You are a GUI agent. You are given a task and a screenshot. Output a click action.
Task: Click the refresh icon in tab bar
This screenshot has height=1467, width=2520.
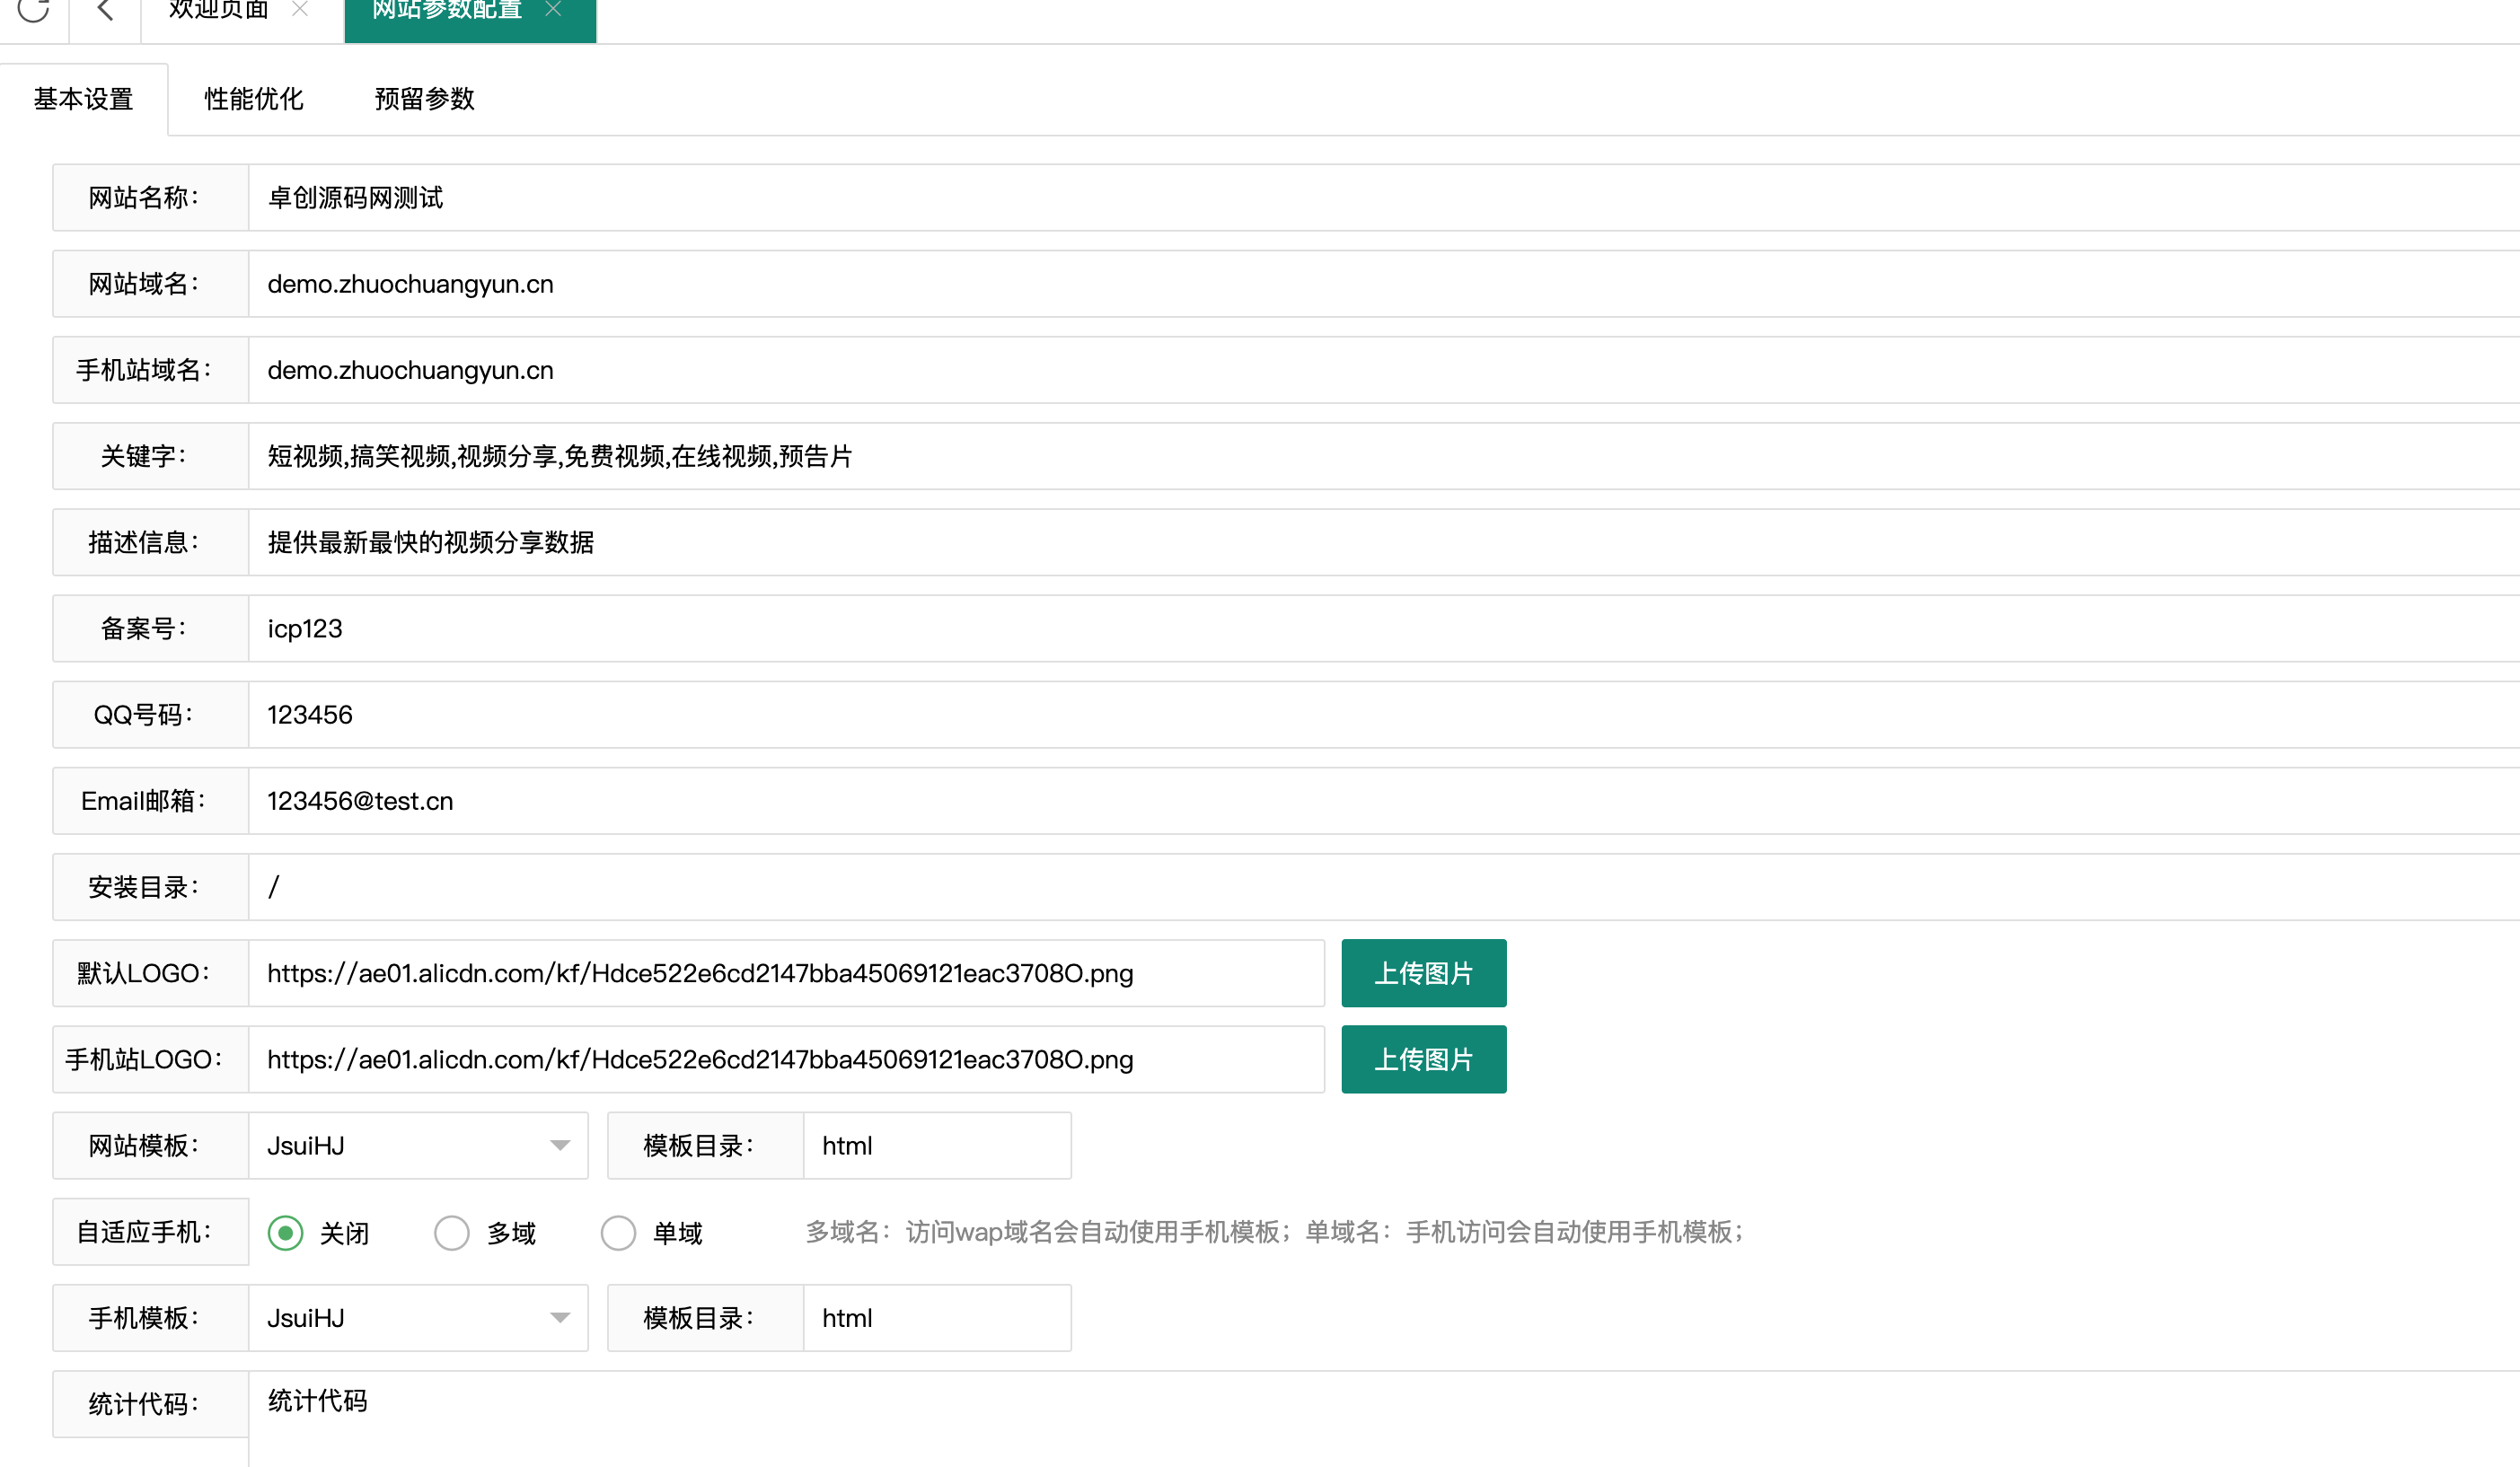[33, 10]
